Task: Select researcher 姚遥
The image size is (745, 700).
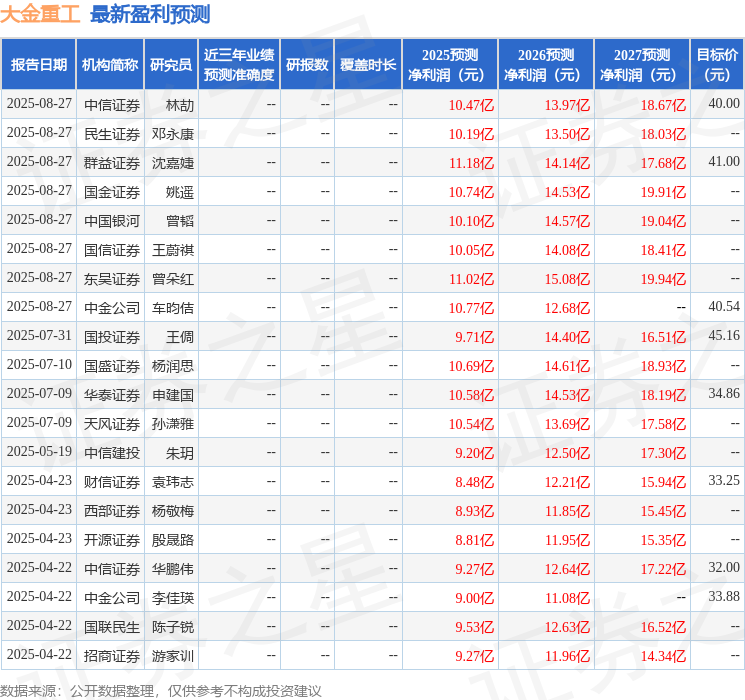Action: pos(180,192)
